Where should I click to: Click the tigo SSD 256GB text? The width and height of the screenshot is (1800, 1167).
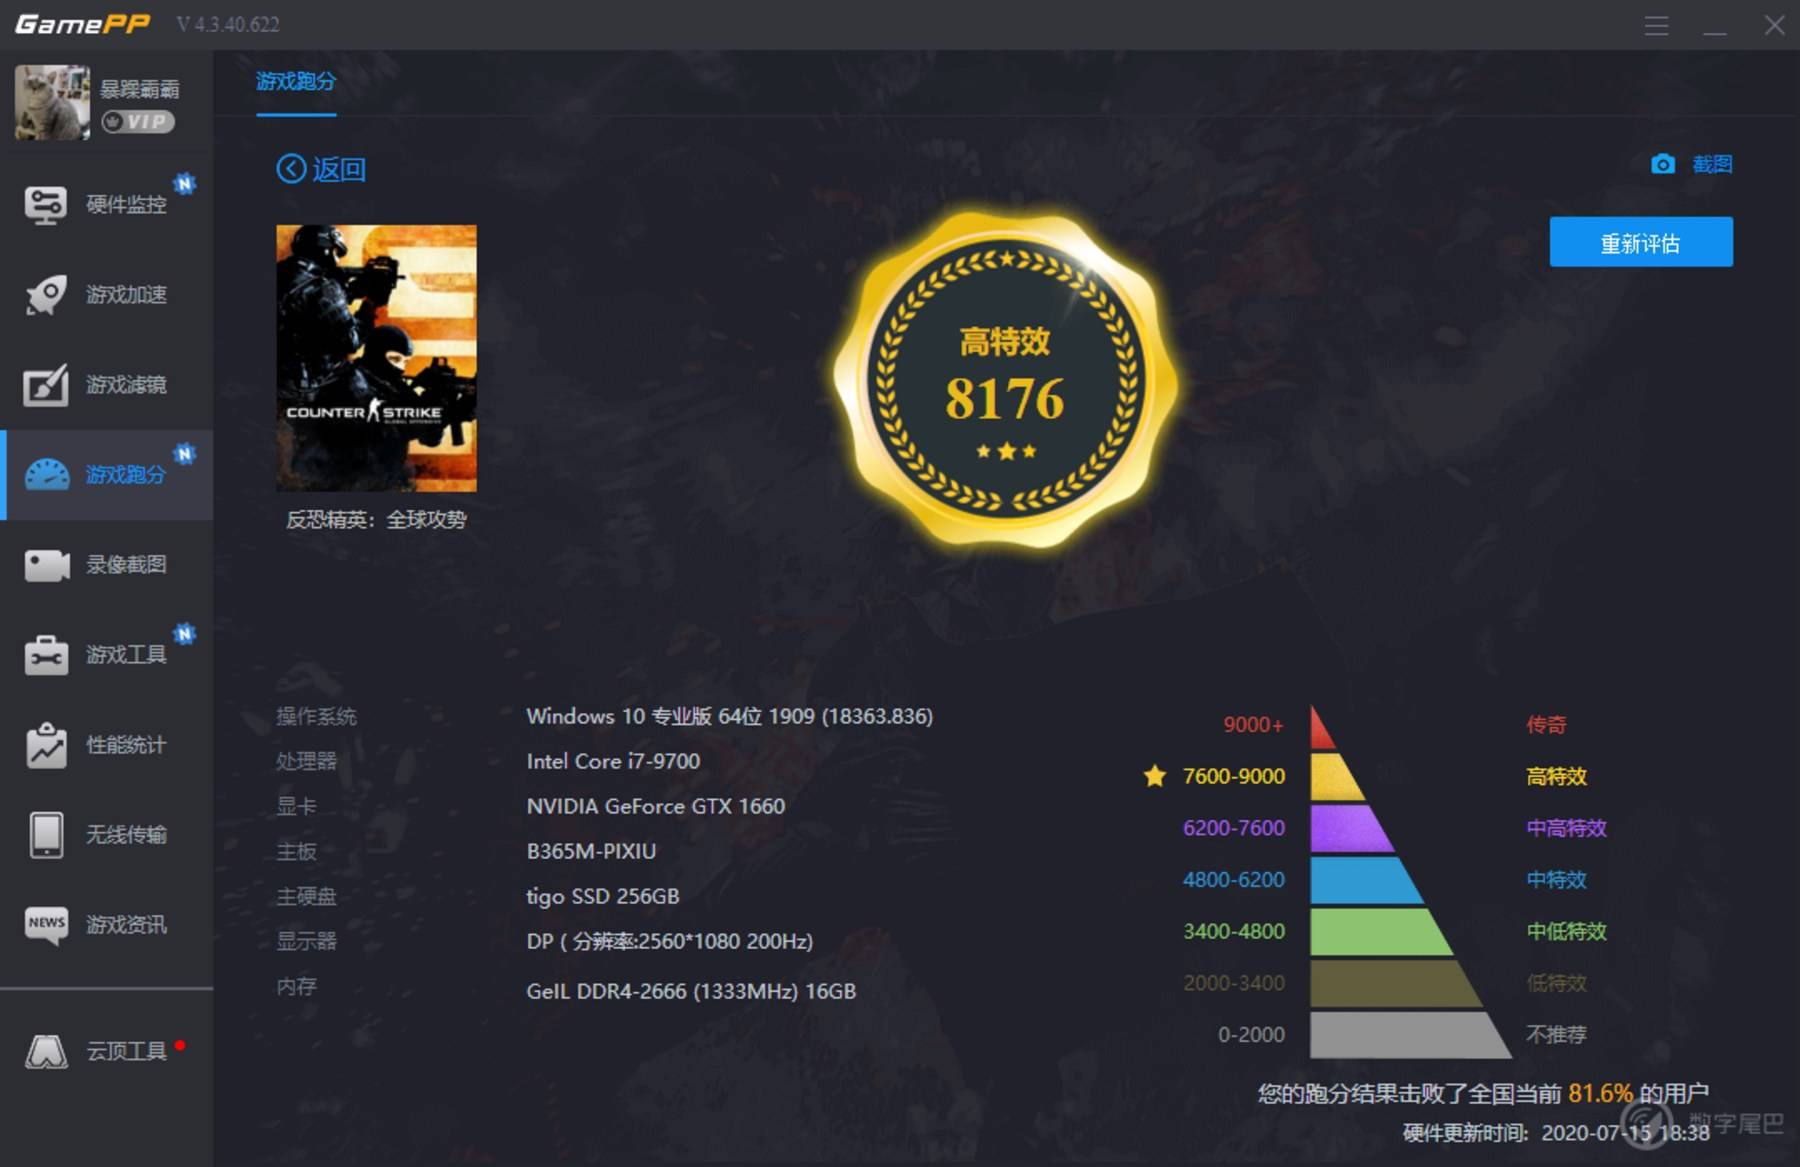click(x=603, y=896)
